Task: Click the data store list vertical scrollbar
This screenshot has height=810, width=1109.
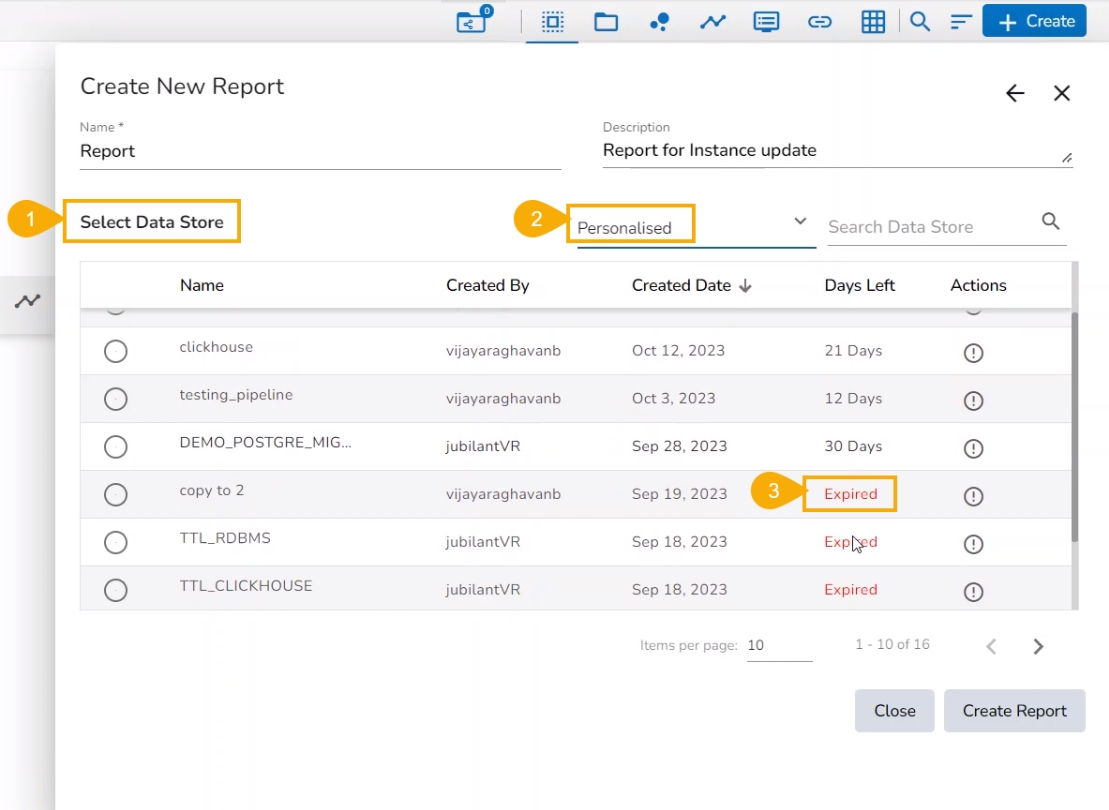Action: (1075, 425)
